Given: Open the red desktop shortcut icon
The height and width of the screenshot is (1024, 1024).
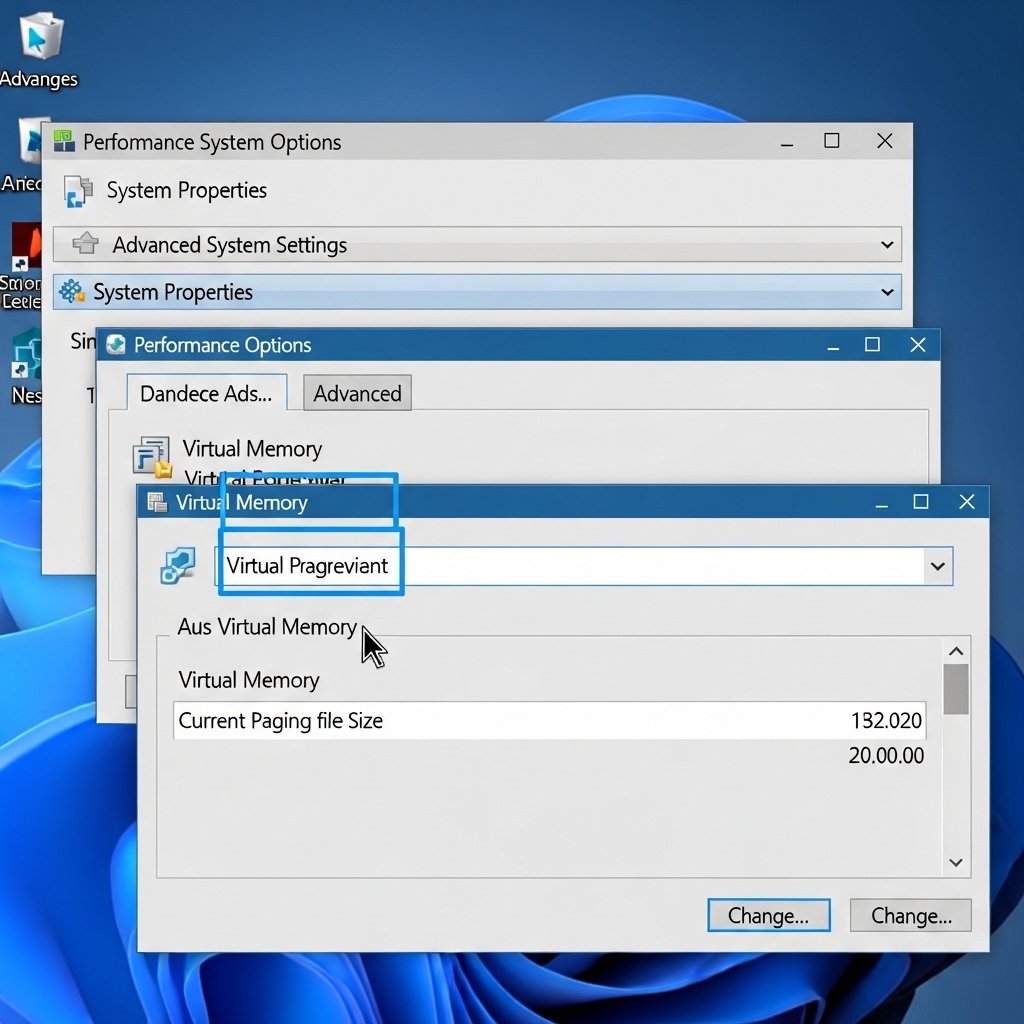Looking at the screenshot, I should pos(24,246).
